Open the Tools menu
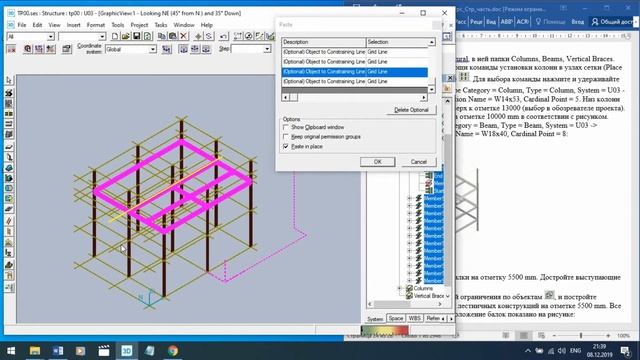 coord(118,25)
